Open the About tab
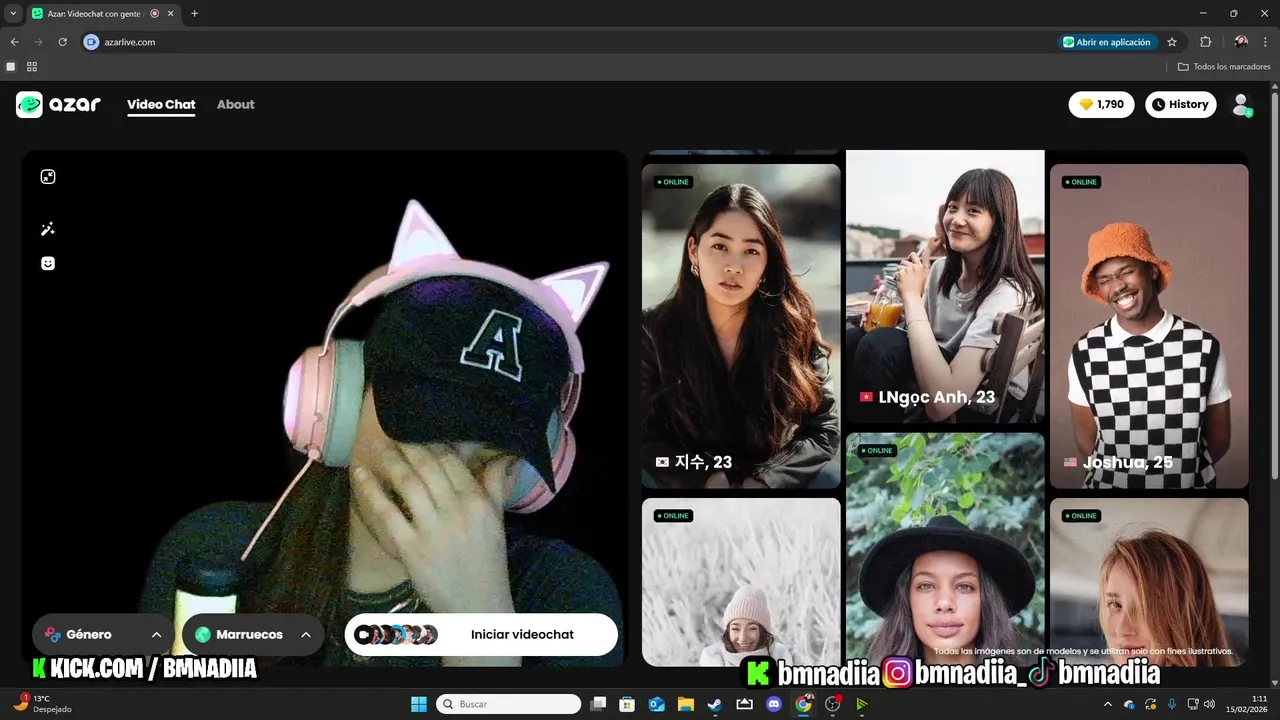1280x720 pixels. pyautogui.click(x=236, y=104)
